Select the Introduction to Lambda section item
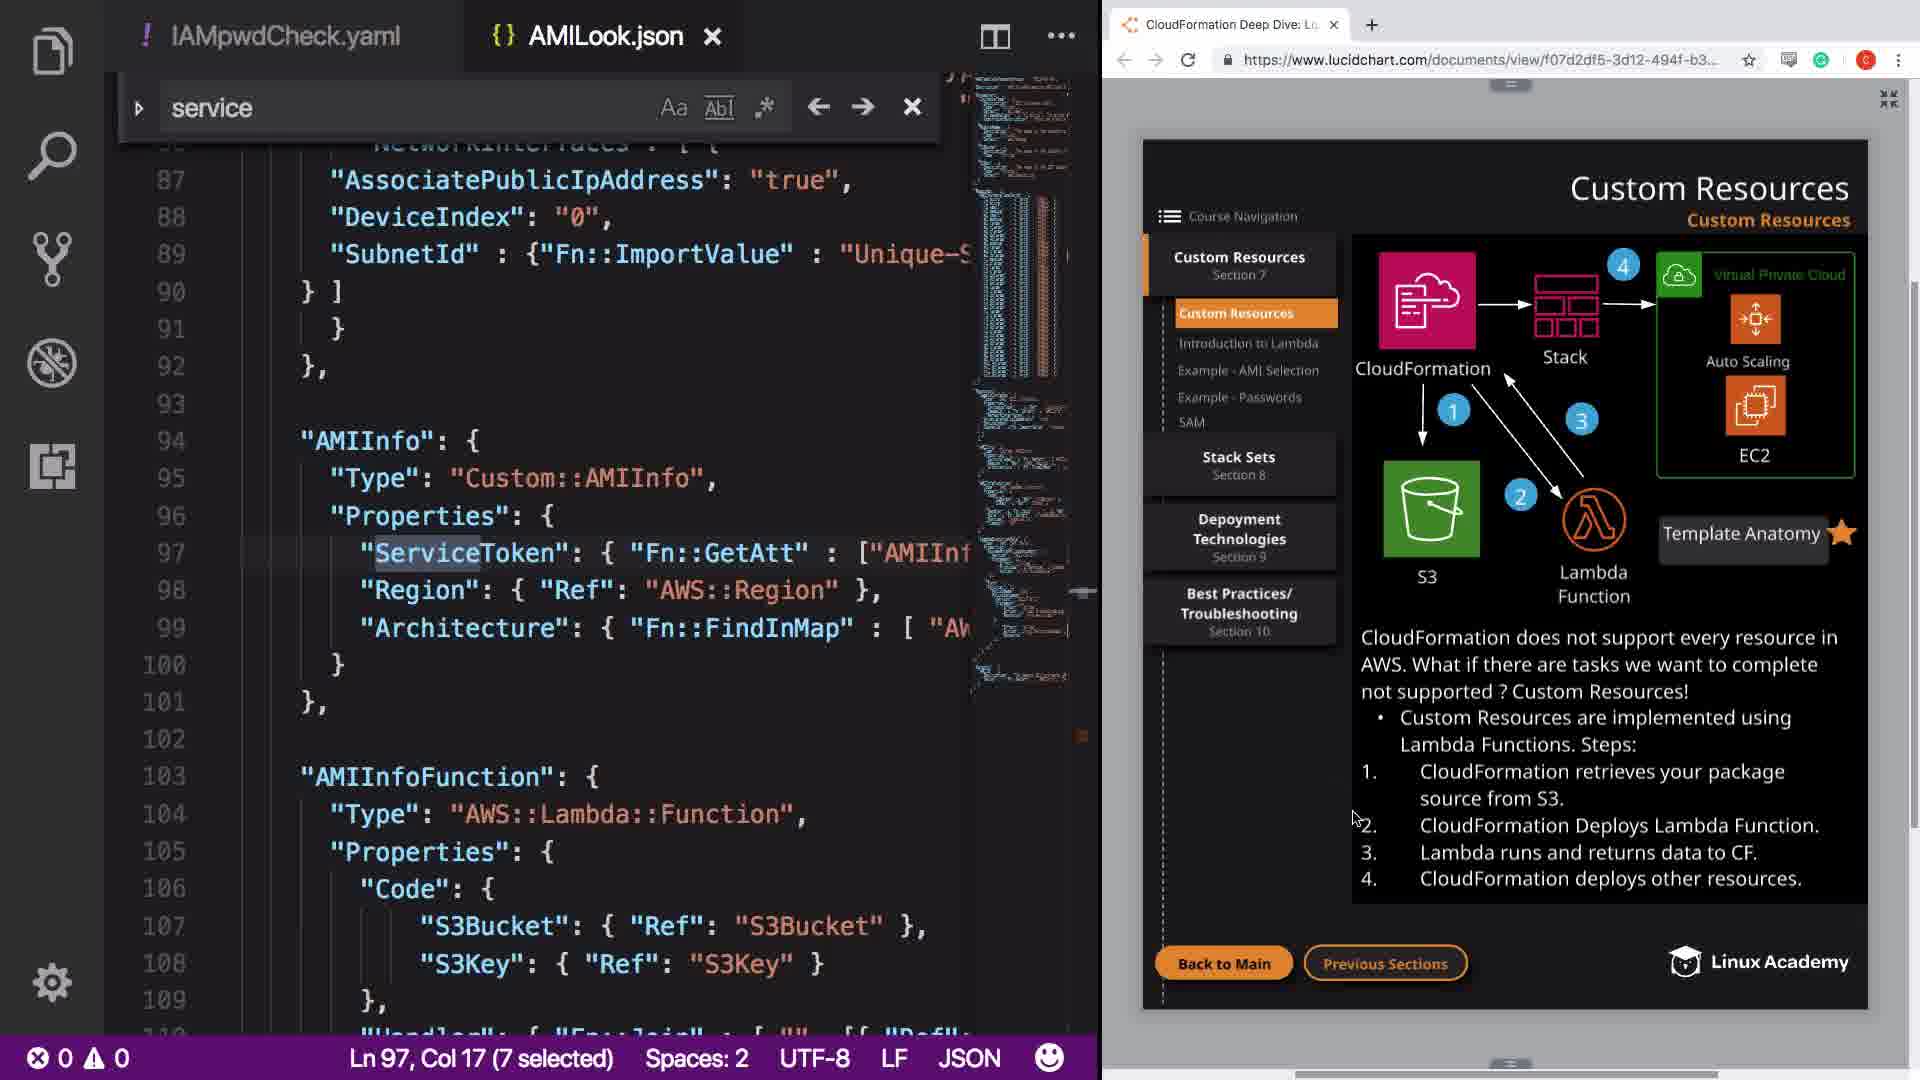 pos(1247,343)
